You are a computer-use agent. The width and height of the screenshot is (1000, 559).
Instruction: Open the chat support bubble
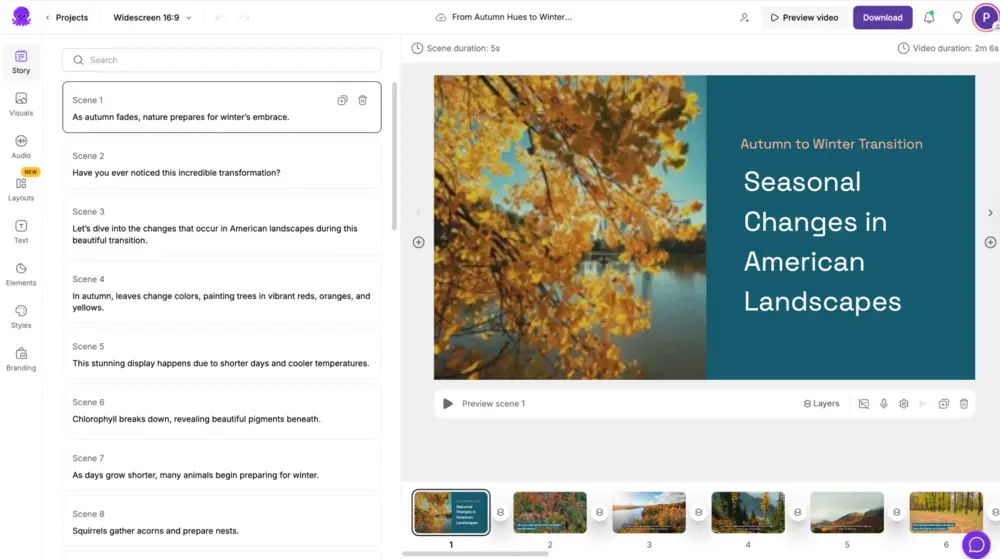[976, 544]
